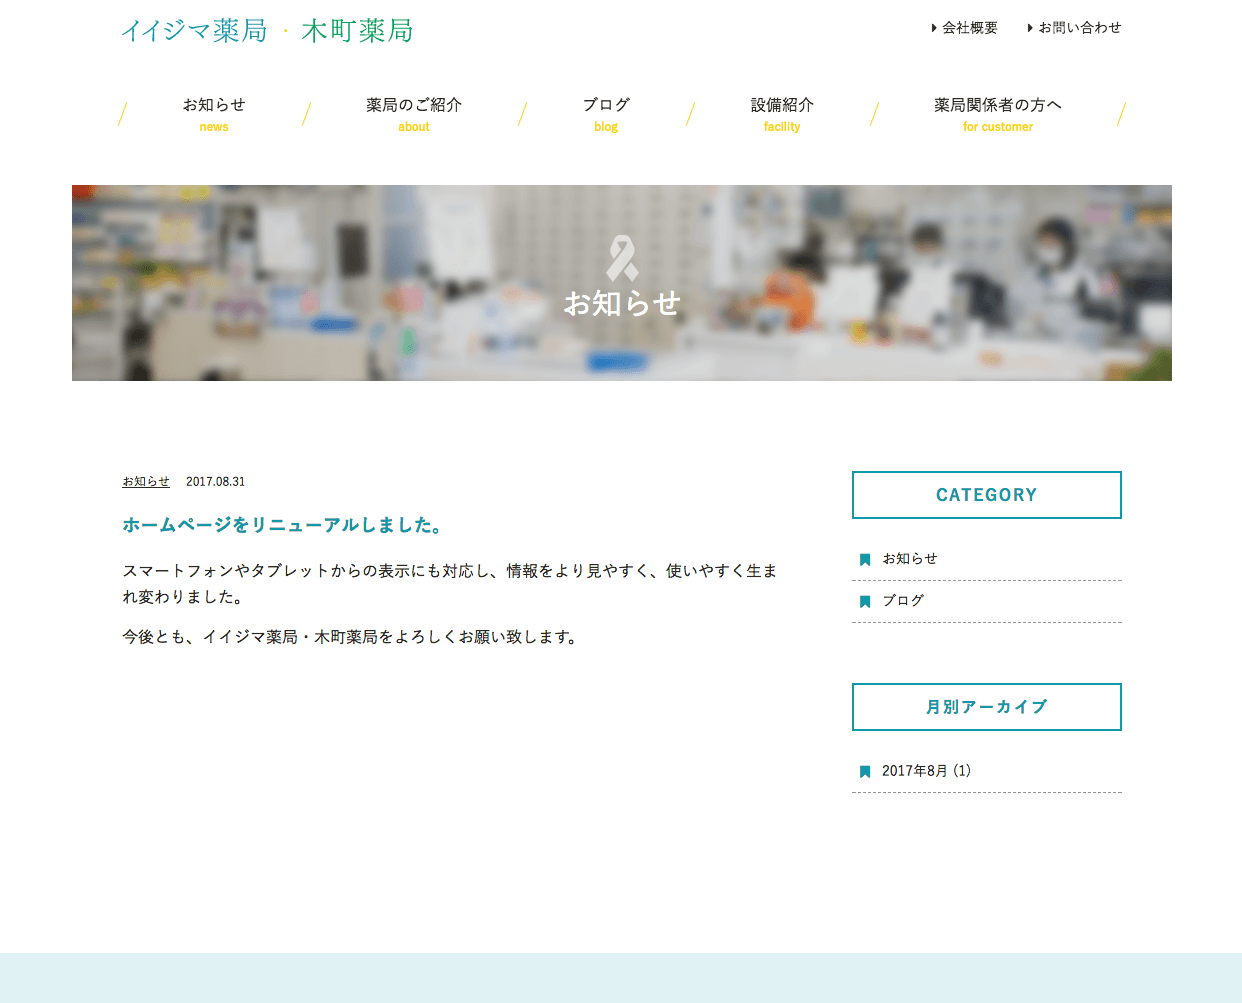Click the bookmark icon beside ブログ category
This screenshot has width=1242, height=1003.
(865, 602)
